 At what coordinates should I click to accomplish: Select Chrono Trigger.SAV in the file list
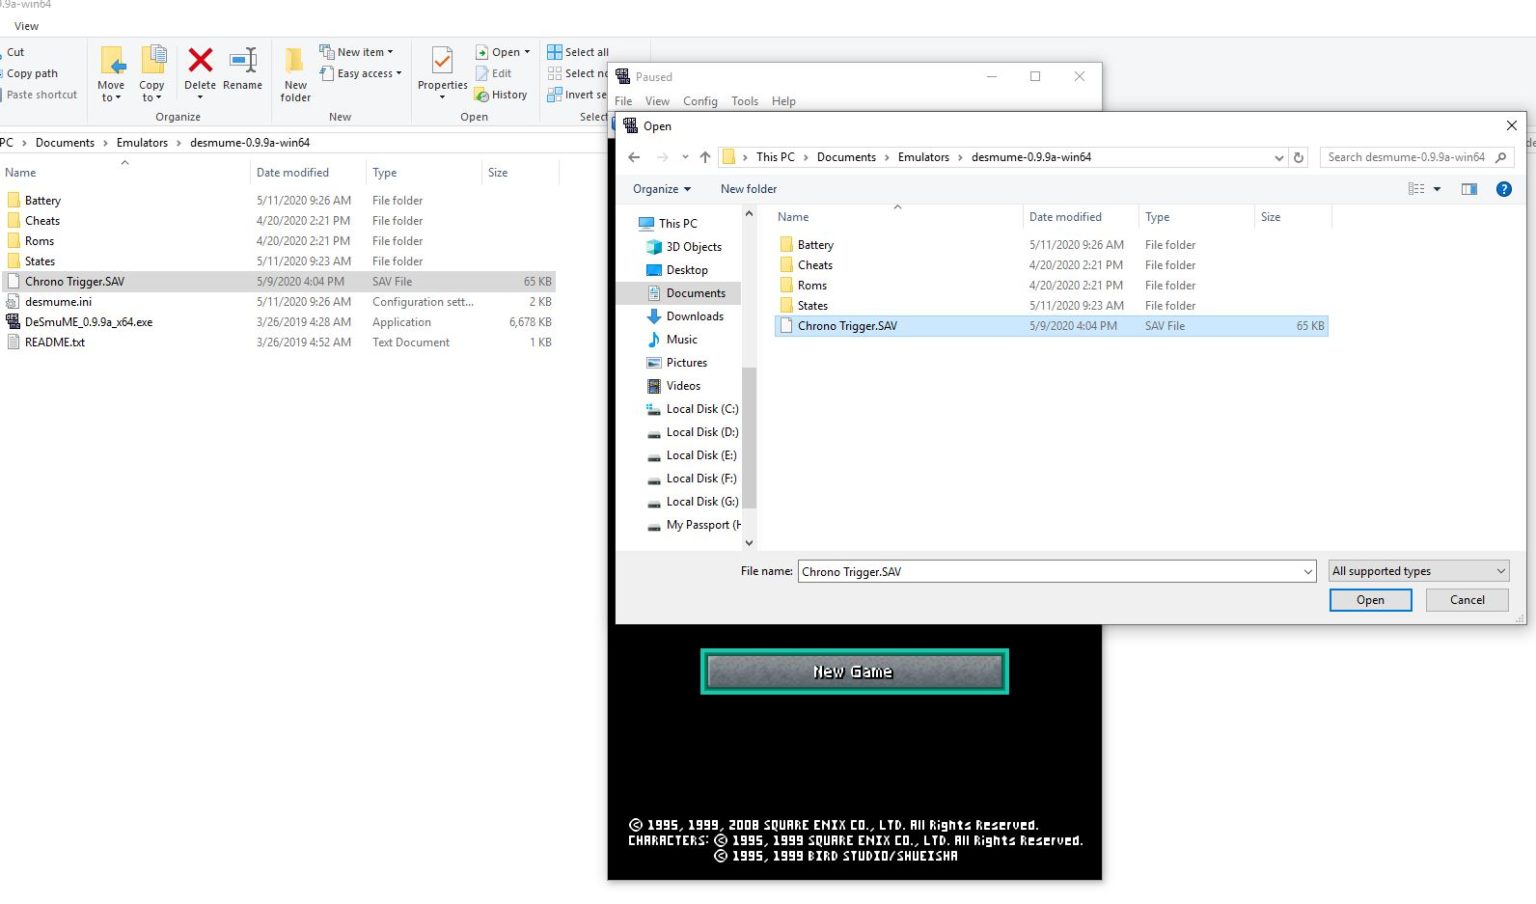coord(848,325)
